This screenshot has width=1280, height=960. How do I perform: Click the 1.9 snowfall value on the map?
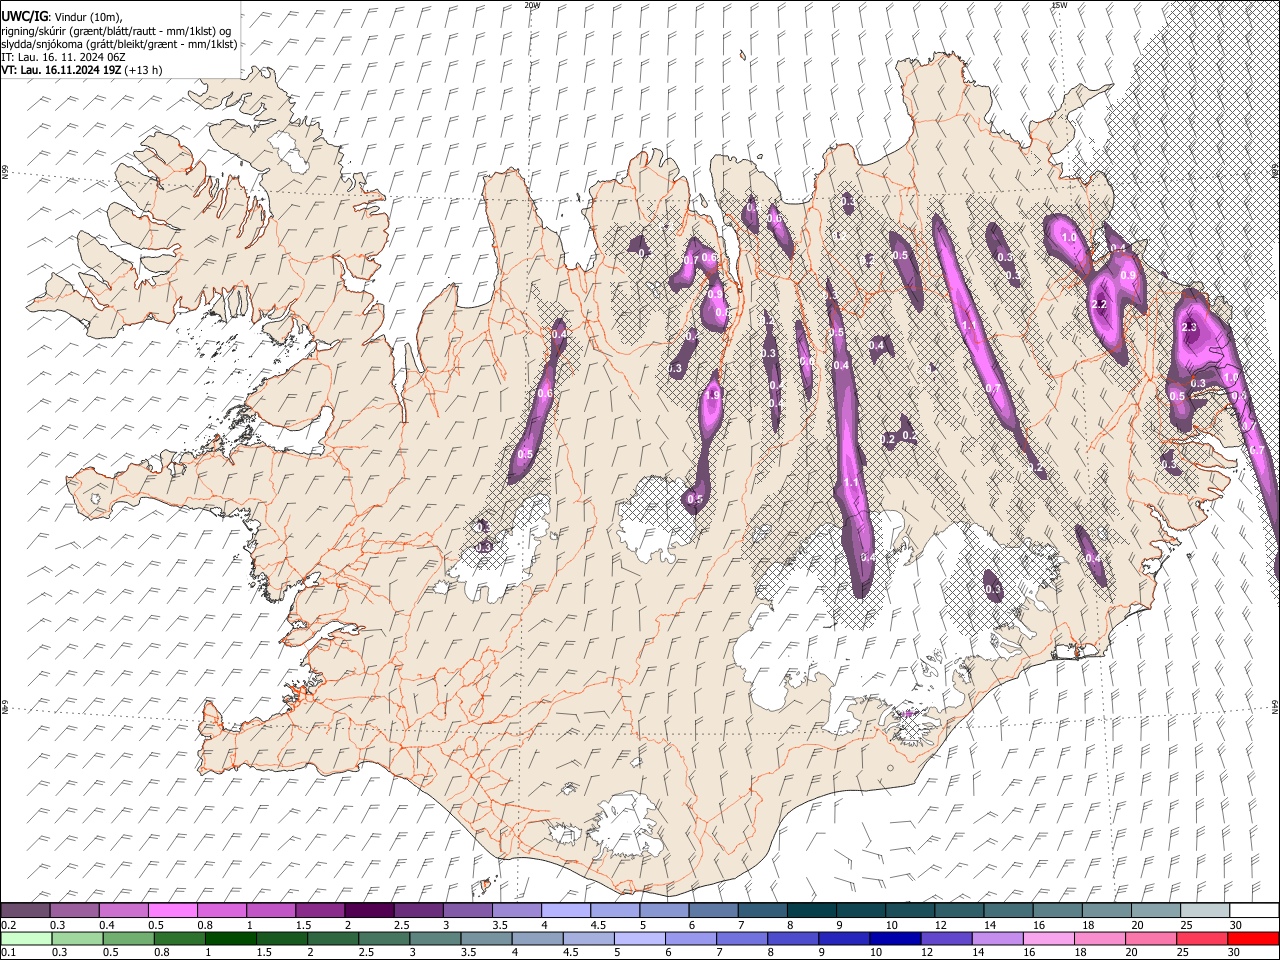[x=713, y=395]
